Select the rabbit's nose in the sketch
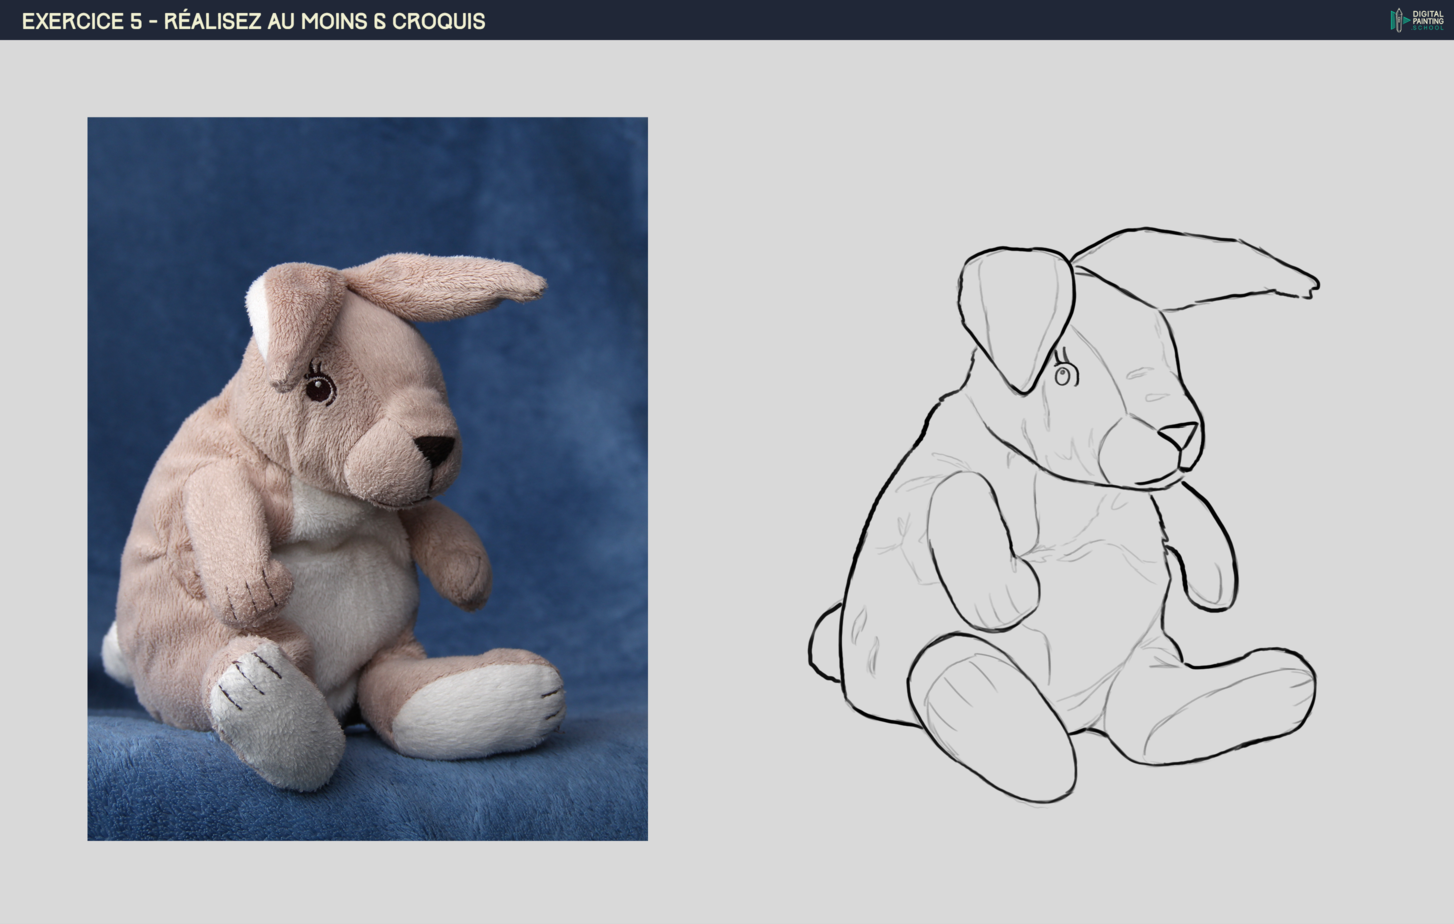Screen dimensions: 1454x924 (x=1177, y=433)
